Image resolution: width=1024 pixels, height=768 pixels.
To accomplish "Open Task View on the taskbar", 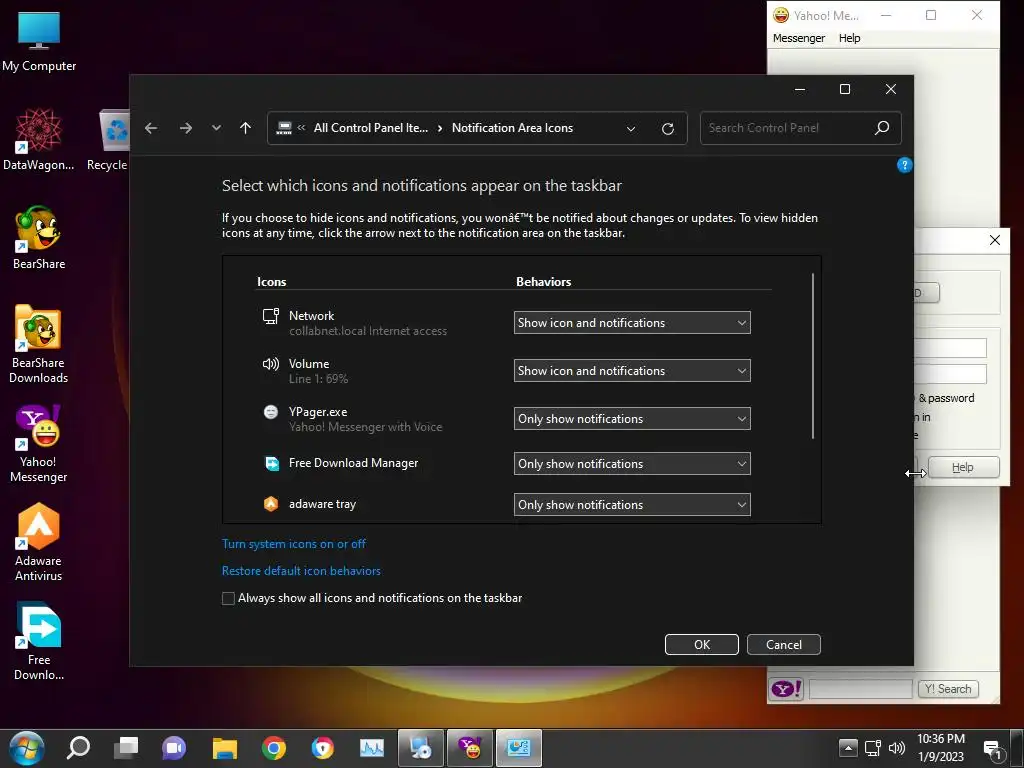I will pos(126,748).
